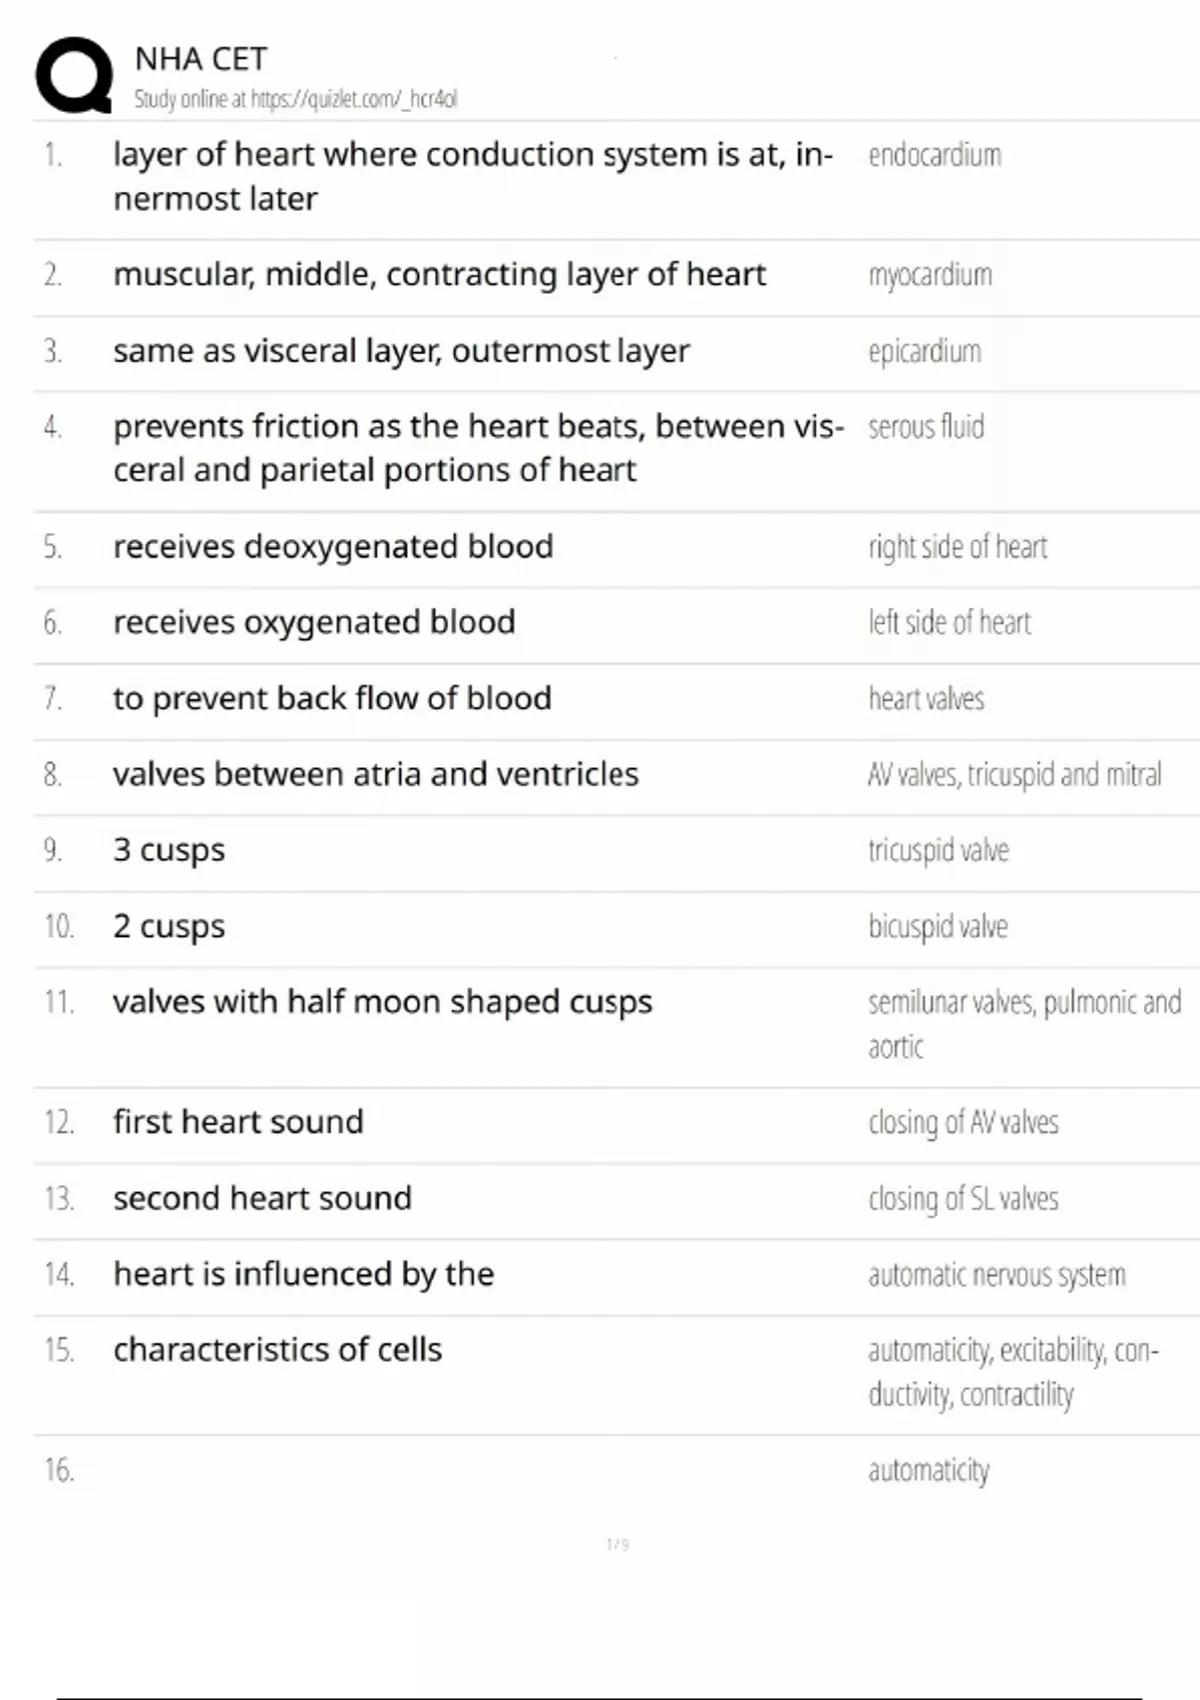Click the 'left side of heart' answer
This screenshot has width=1200, height=1700.
[949, 622]
